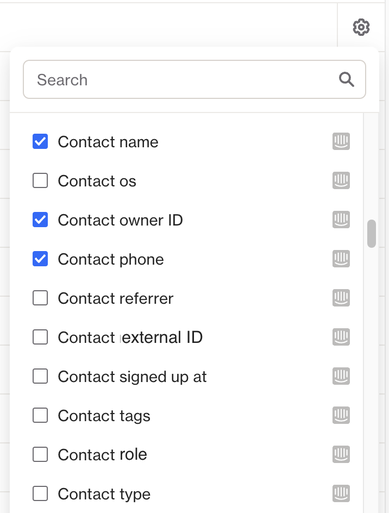Click the Intercom icon beside Contact owner ID
Screen dimensions: 389x513
pos(341,220)
